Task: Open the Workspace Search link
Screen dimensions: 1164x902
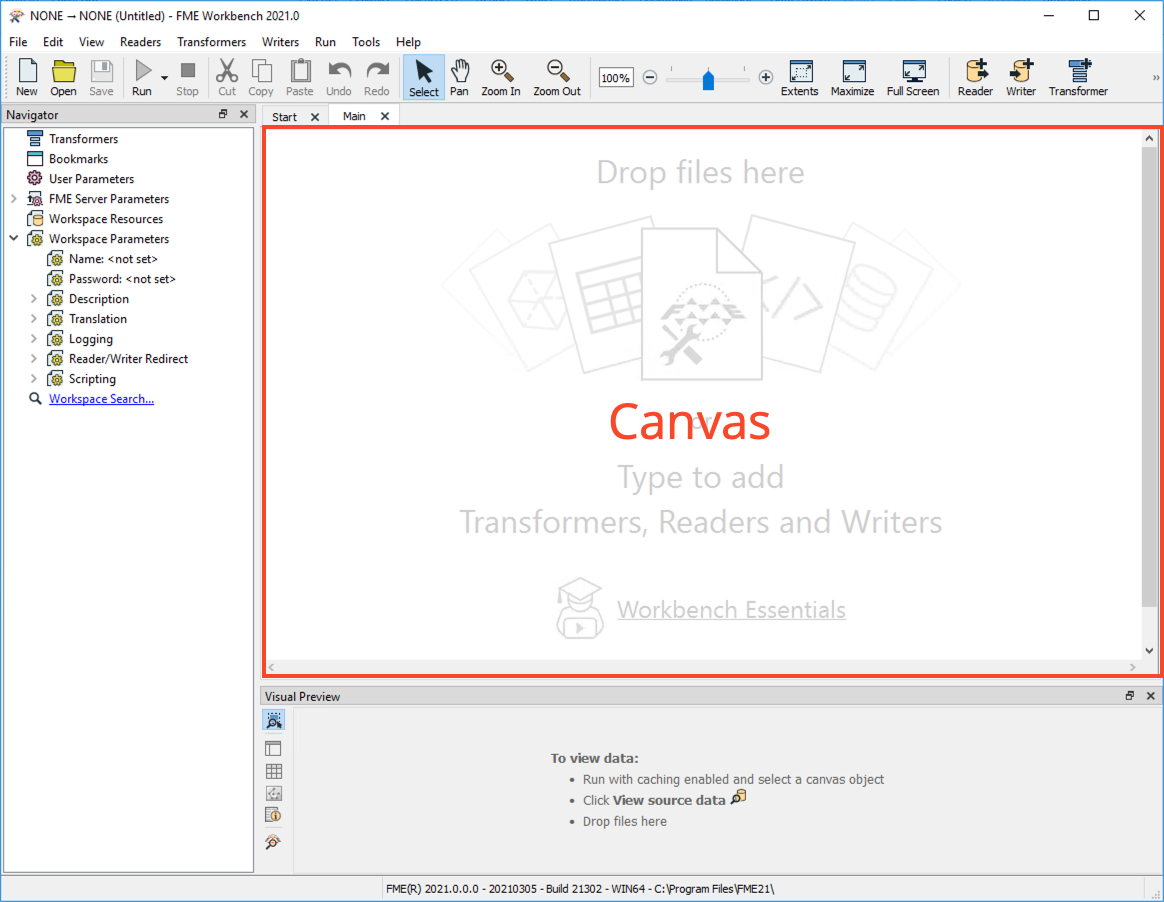Action: (101, 399)
